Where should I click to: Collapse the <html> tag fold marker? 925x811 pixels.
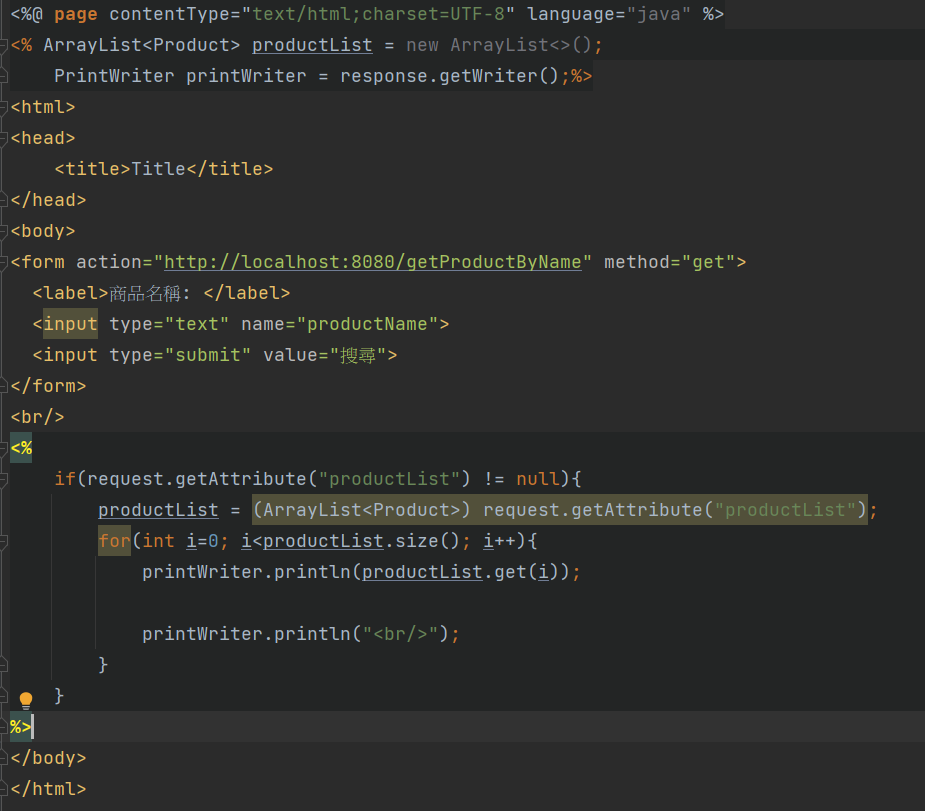3,107
